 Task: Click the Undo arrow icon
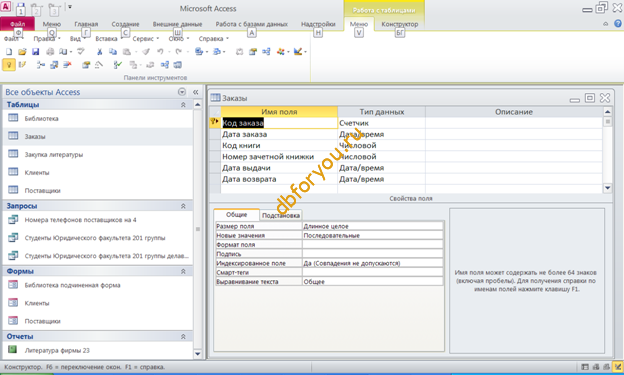coord(160,52)
